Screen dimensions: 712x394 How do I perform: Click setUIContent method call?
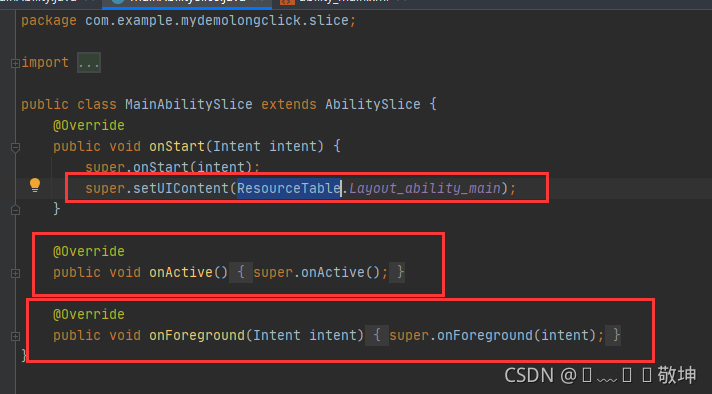181,188
